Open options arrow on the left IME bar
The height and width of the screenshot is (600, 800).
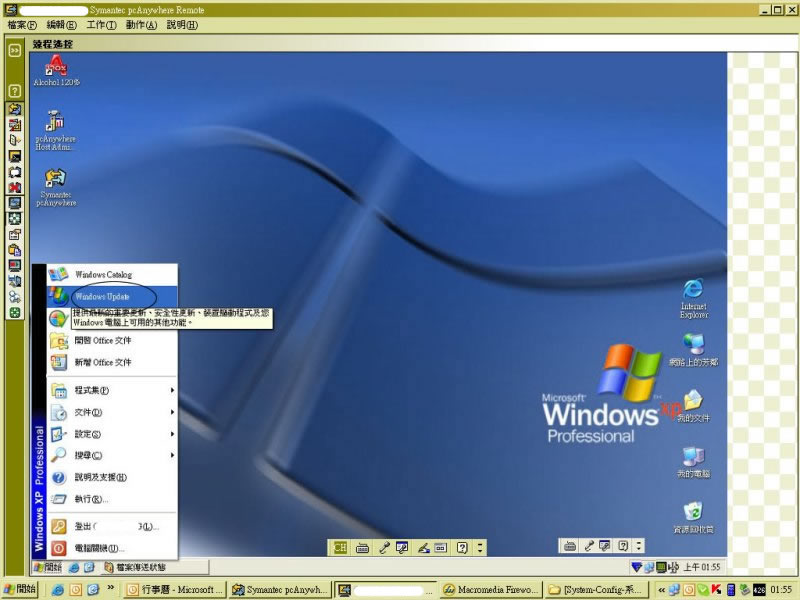(x=479, y=548)
